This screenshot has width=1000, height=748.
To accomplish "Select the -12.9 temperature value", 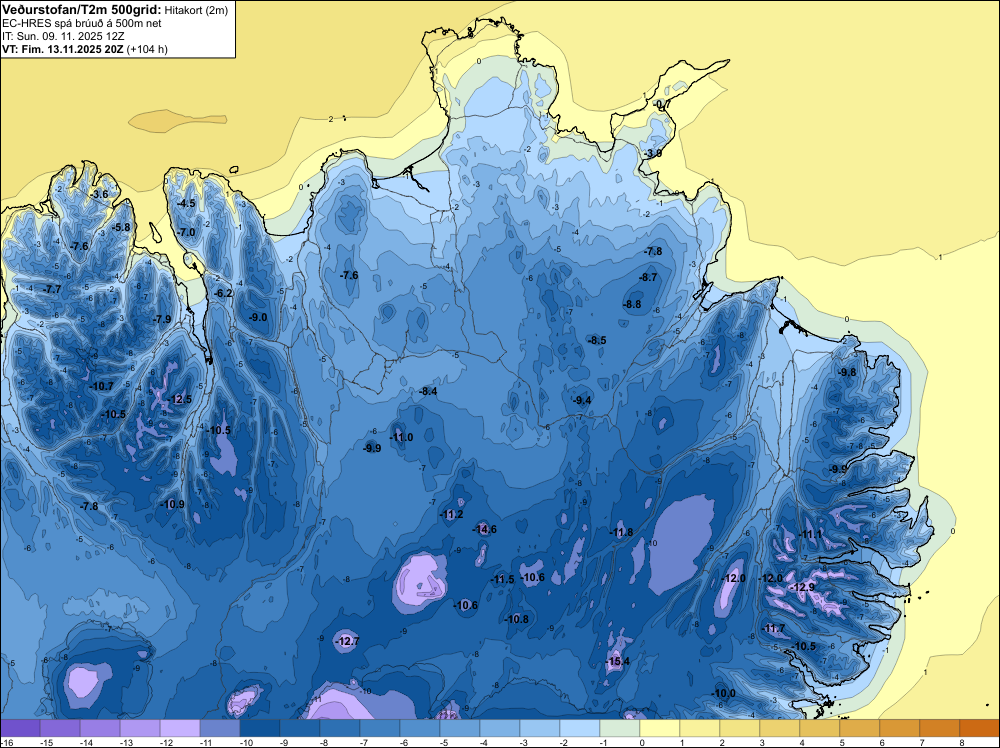I will coord(802,587).
